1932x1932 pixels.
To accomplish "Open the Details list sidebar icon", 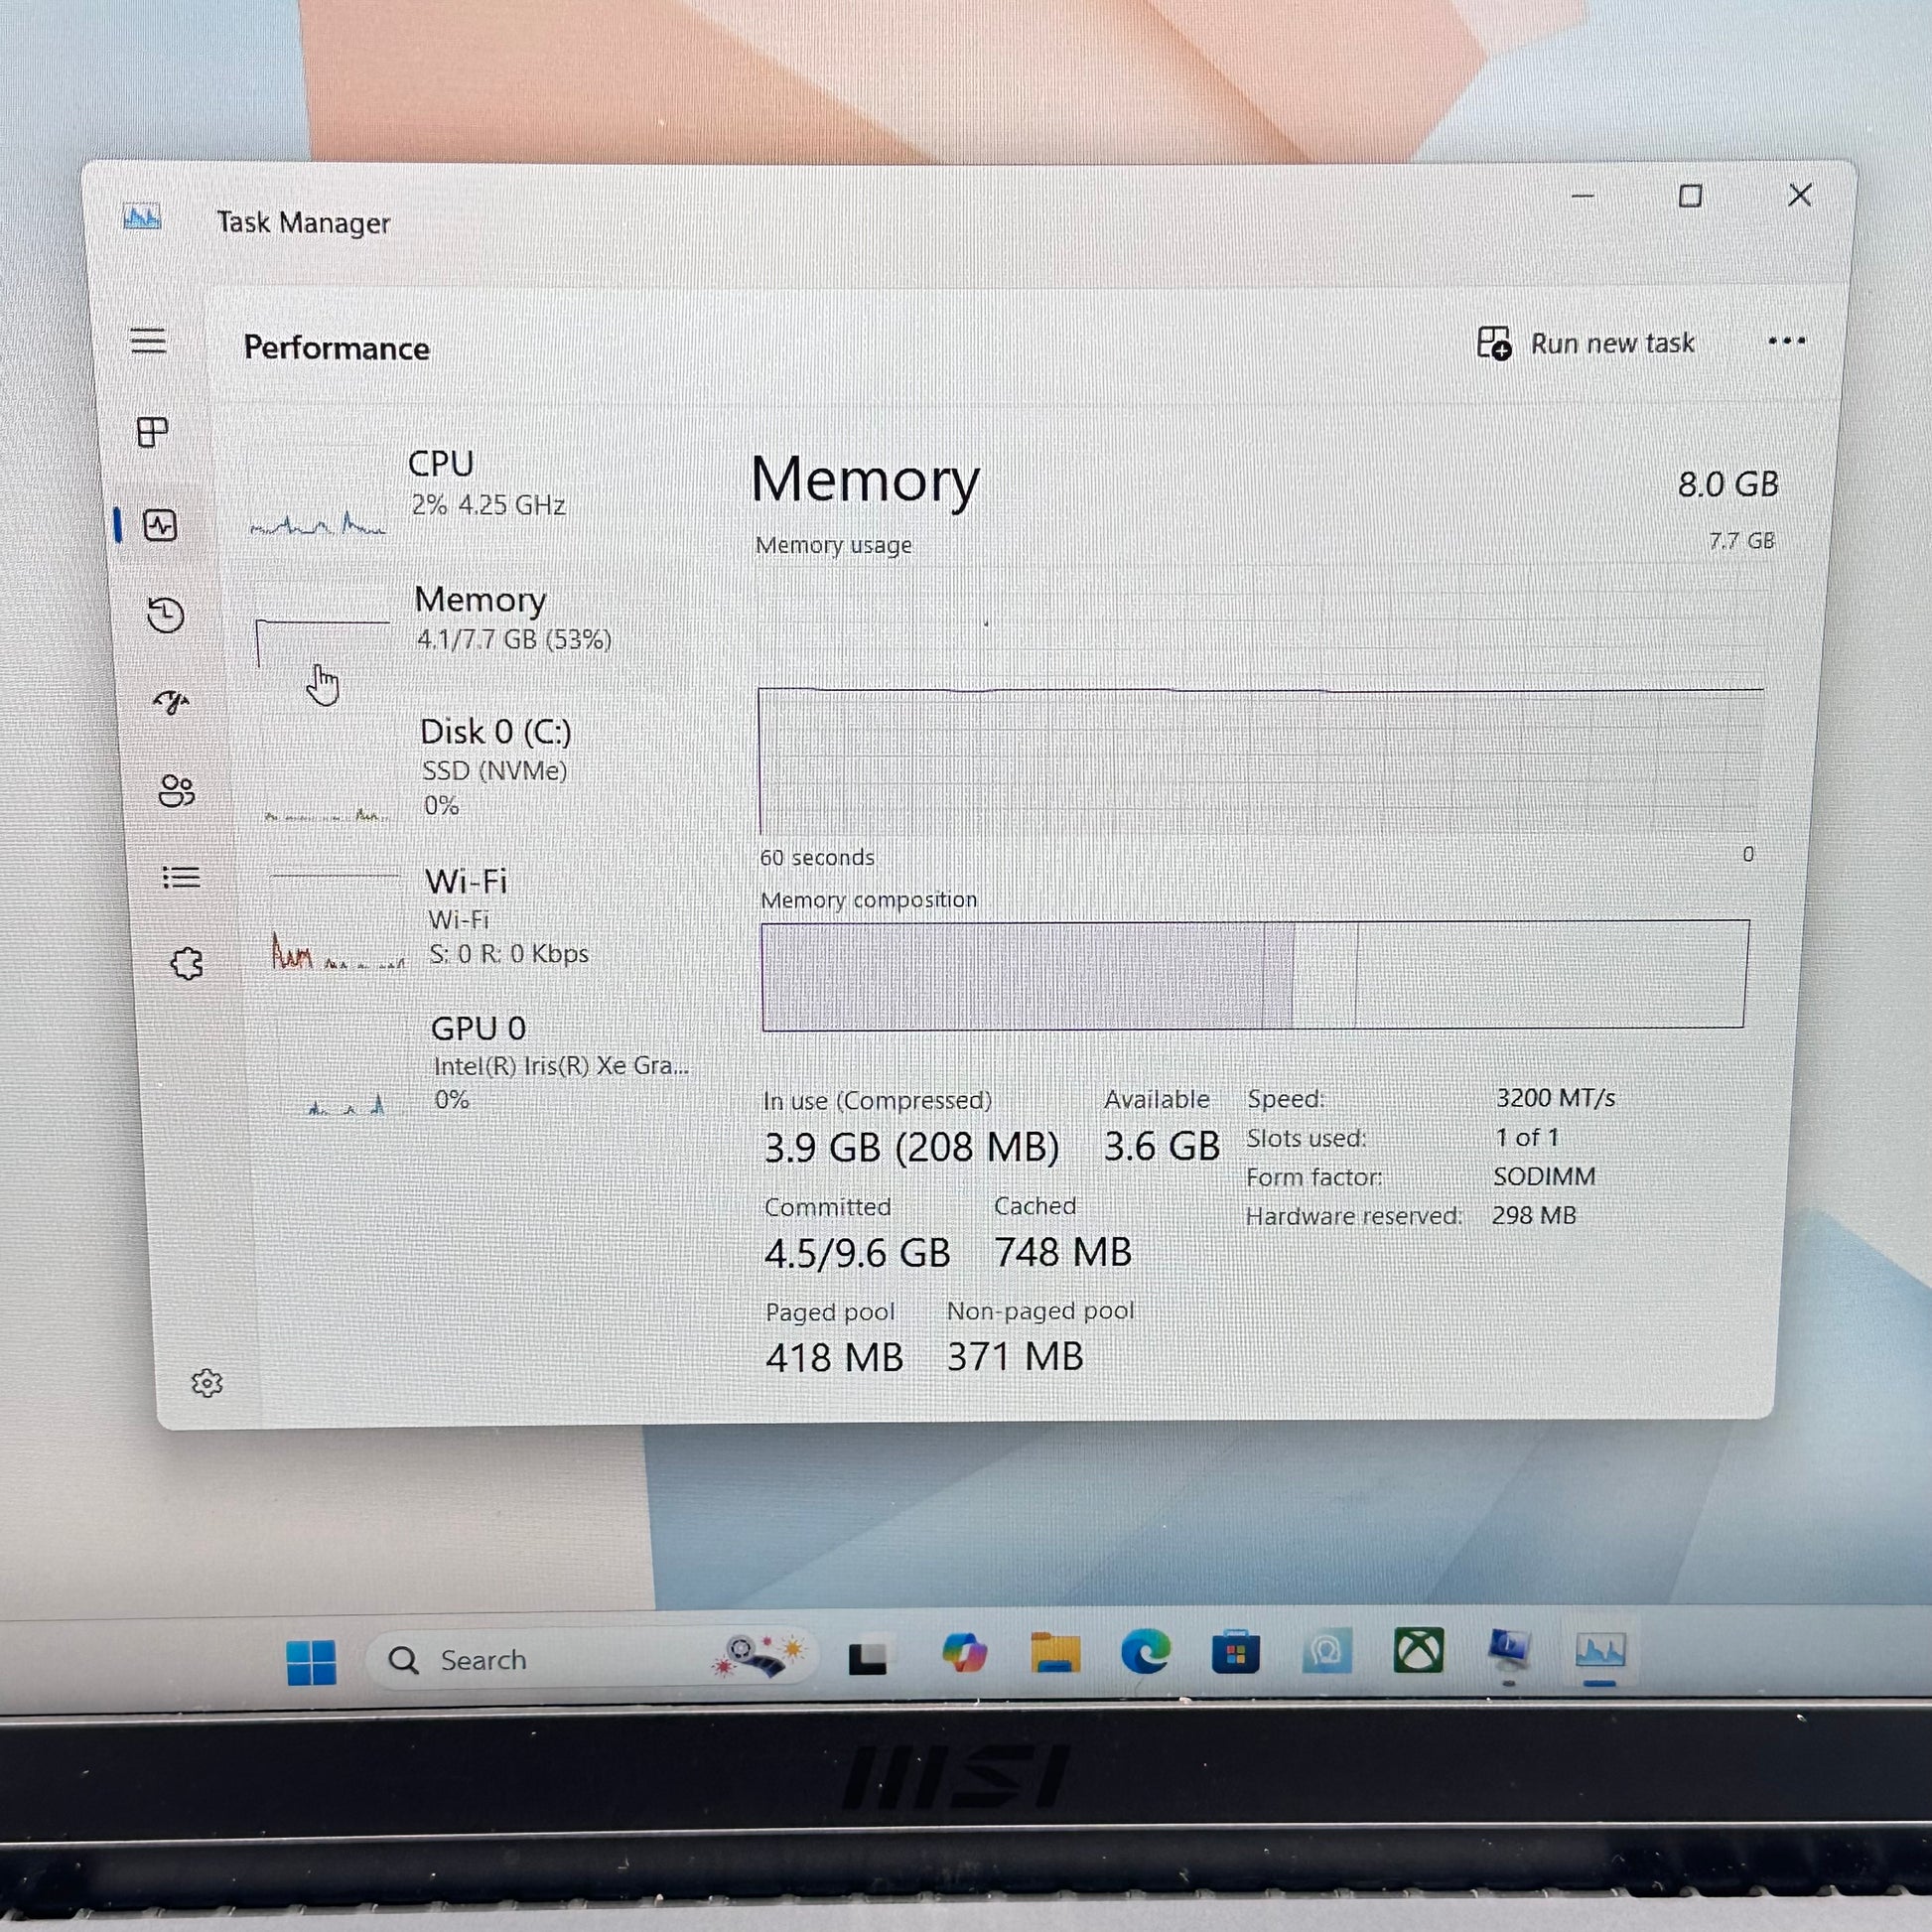I will 181,877.
